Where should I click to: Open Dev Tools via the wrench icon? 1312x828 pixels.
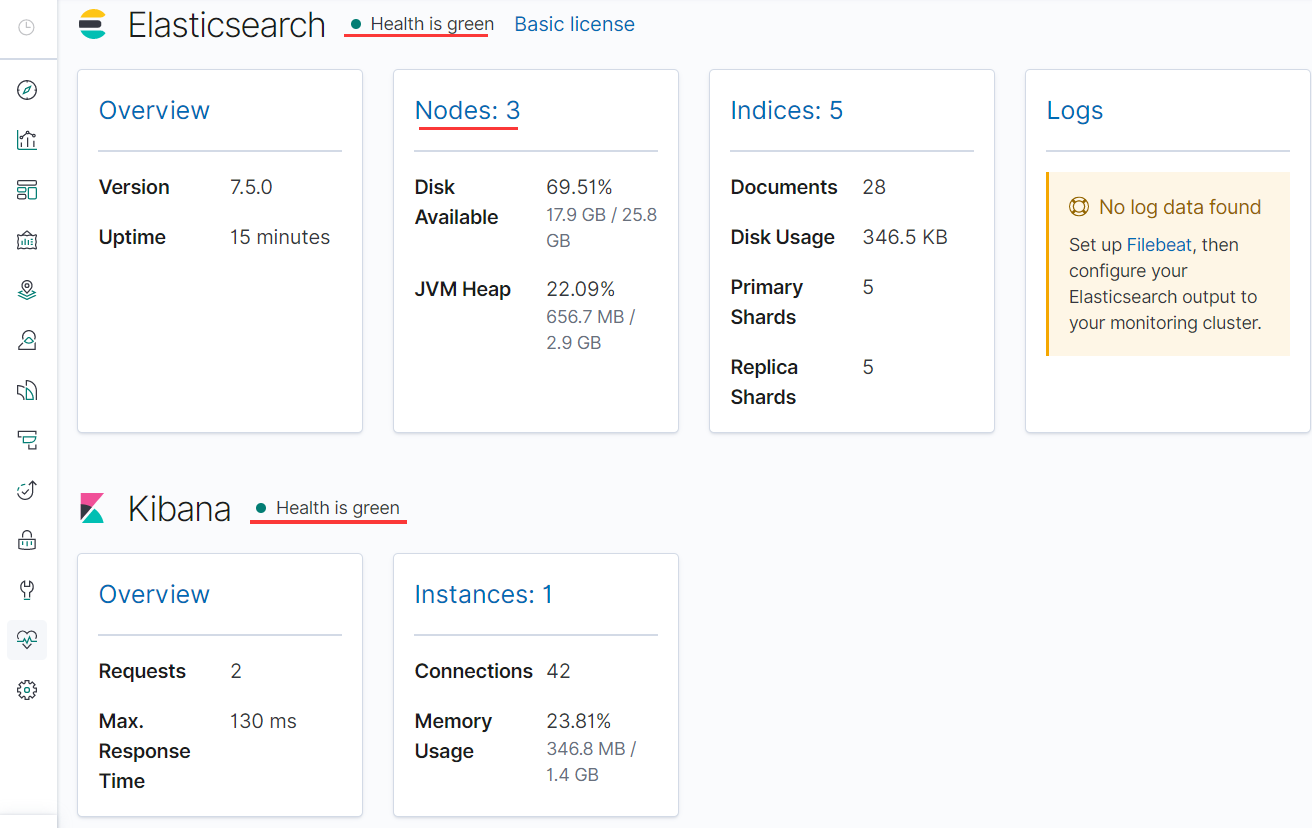[x=27, y=590]
